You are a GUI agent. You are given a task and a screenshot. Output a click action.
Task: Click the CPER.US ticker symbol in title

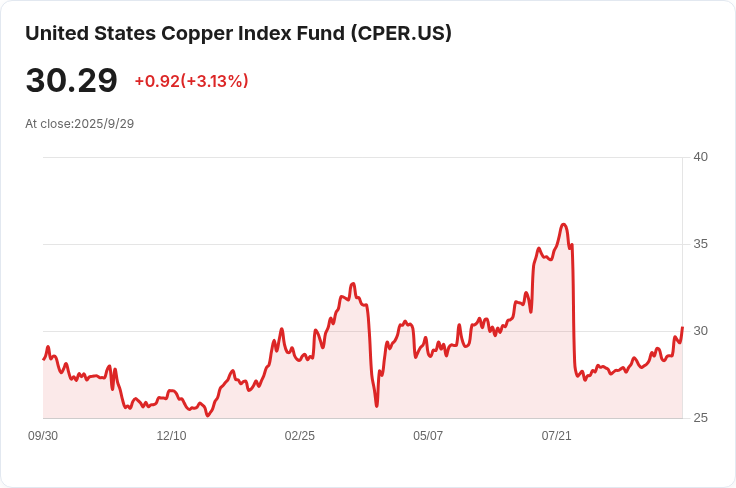401,34
